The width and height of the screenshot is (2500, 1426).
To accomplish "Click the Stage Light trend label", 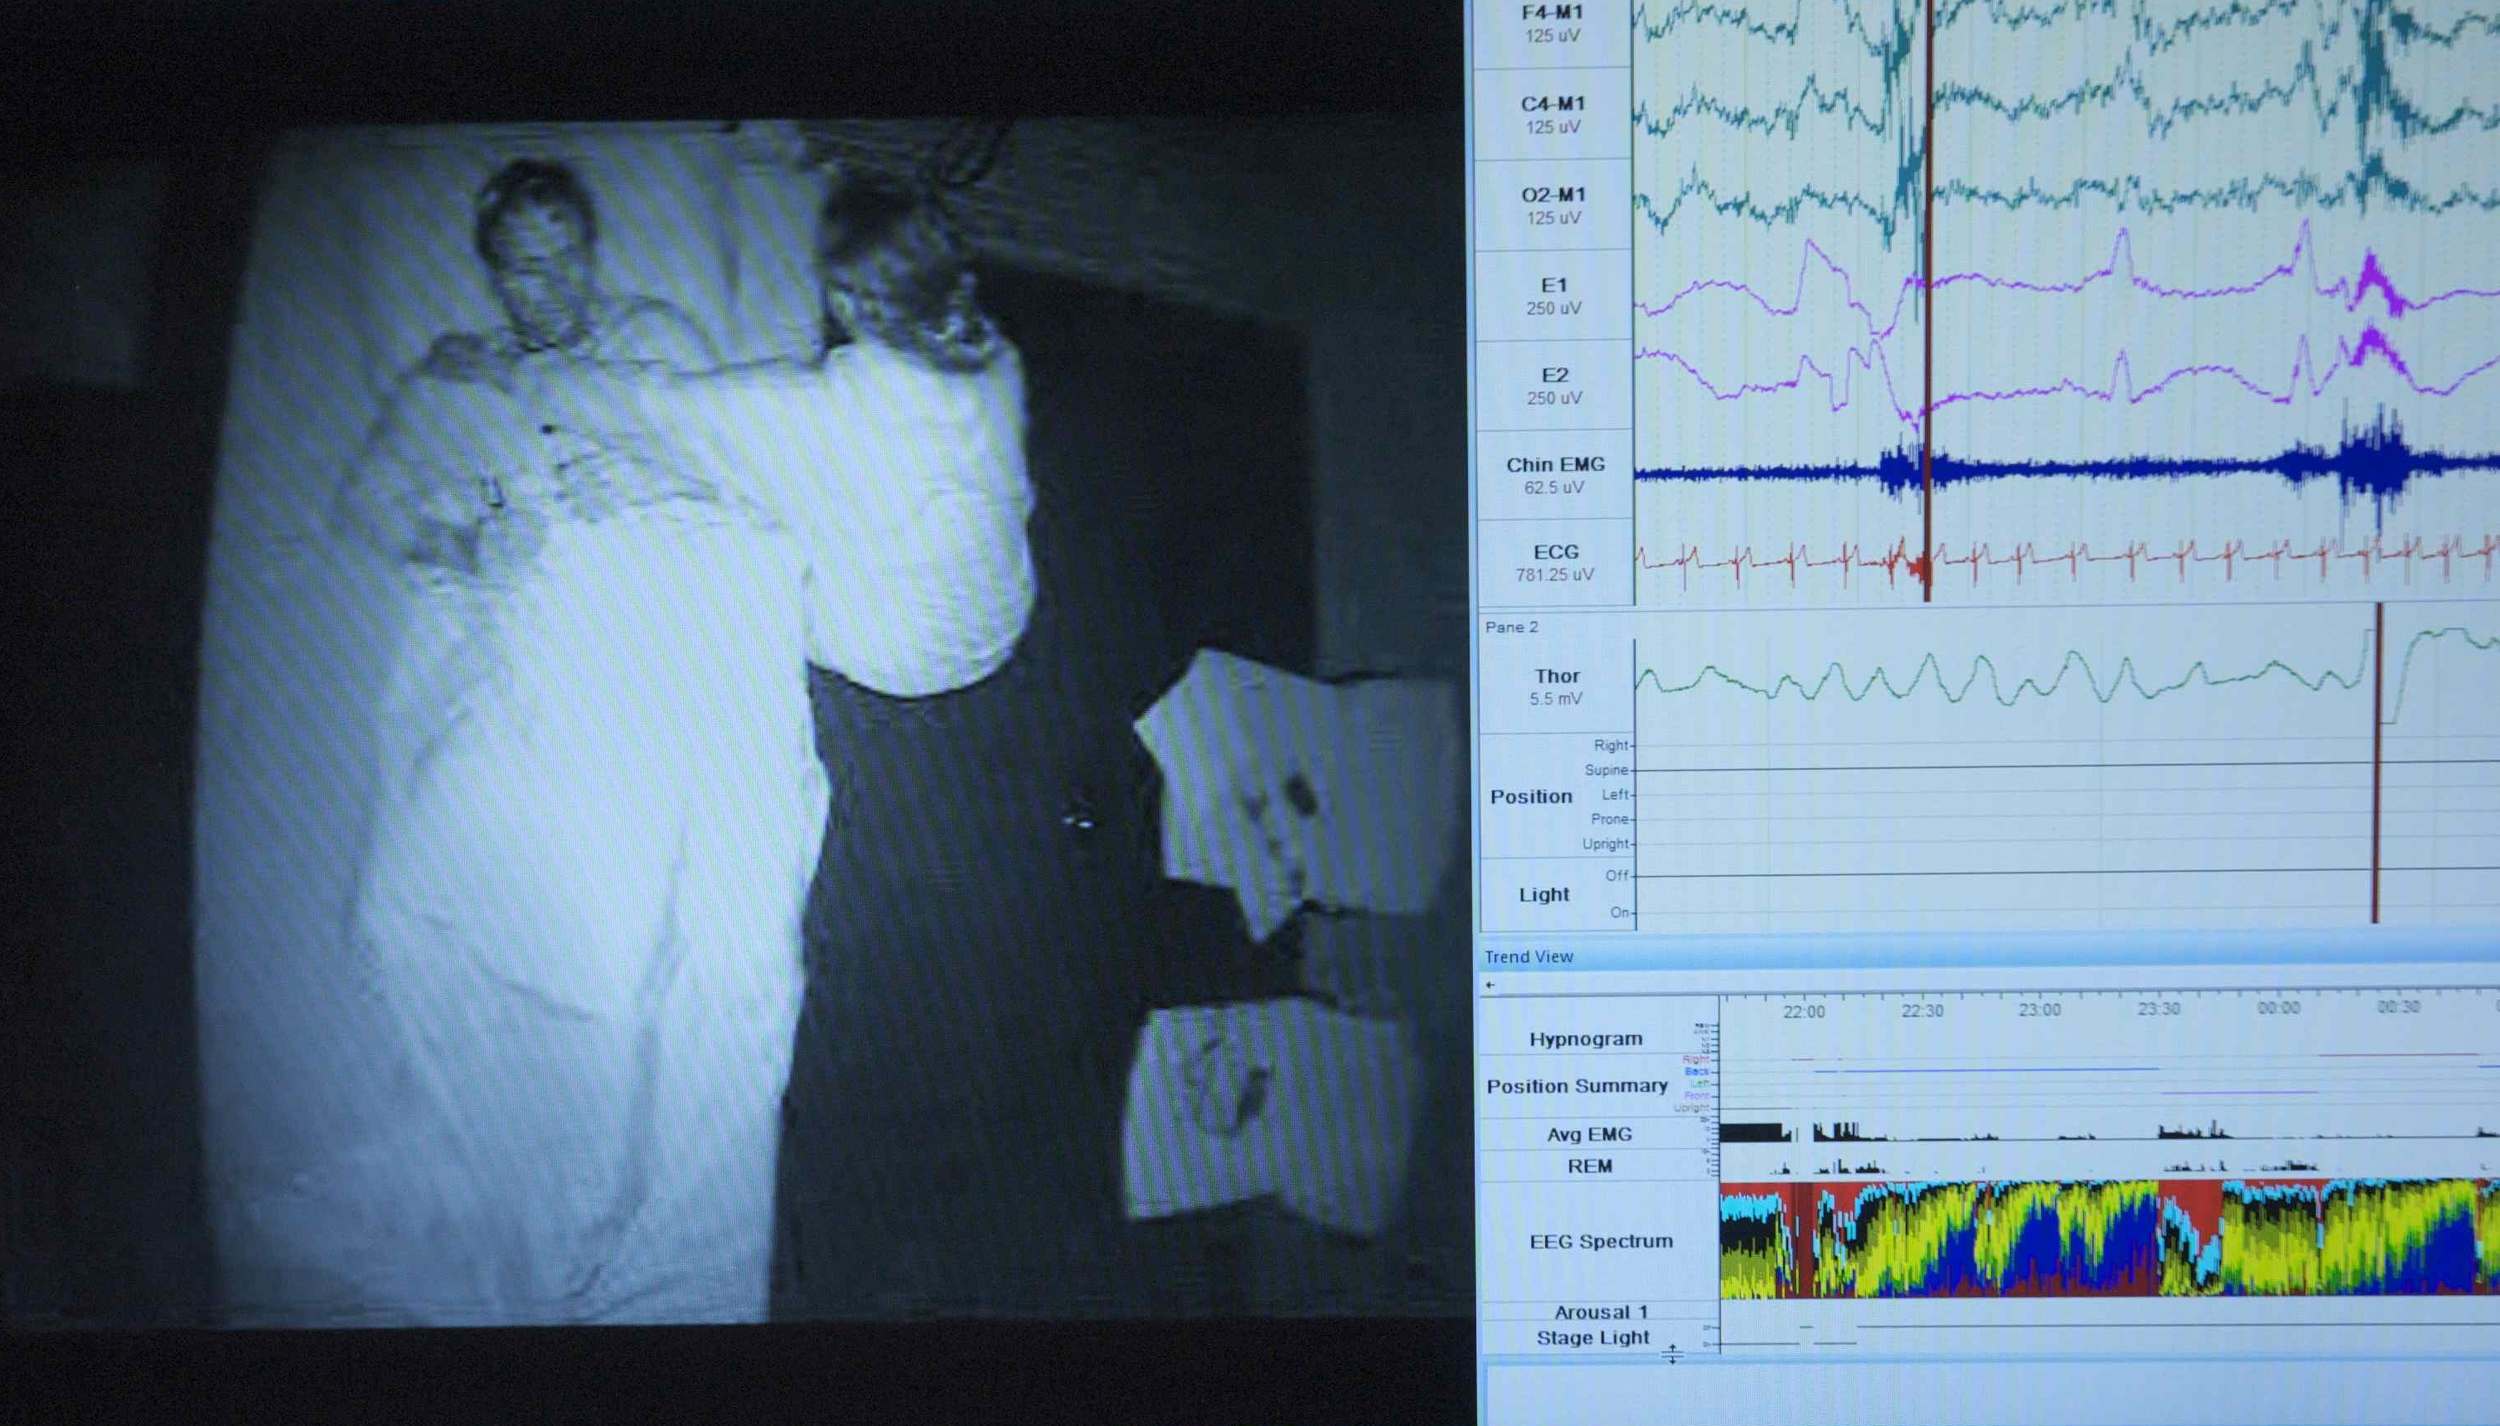I will coord(1593,1339).
